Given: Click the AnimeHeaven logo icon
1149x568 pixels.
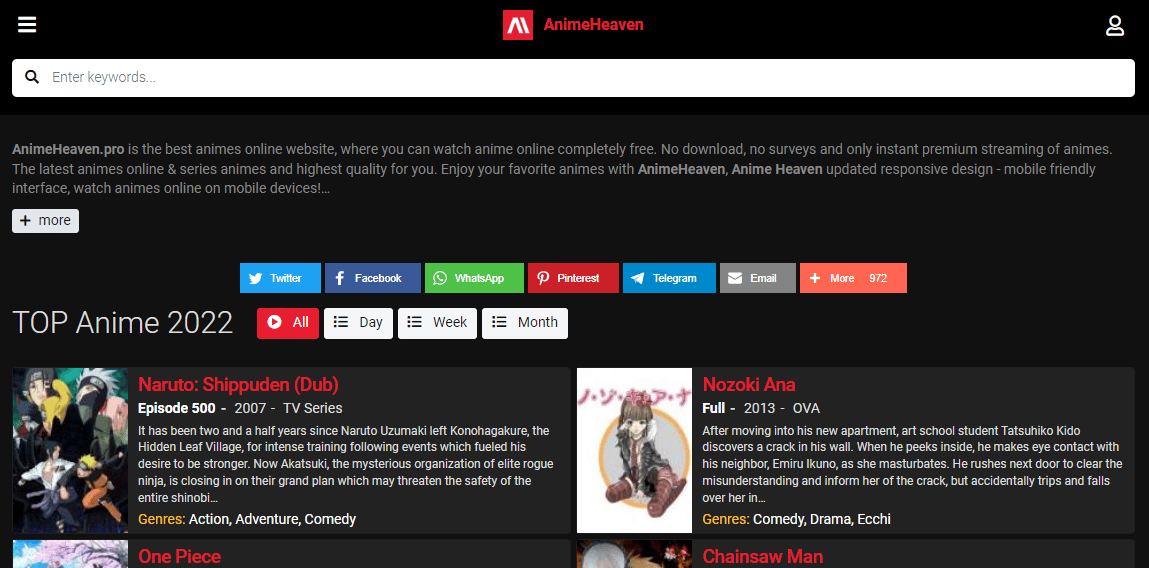Looking at the screenshot, I should (x=517, y=25).
